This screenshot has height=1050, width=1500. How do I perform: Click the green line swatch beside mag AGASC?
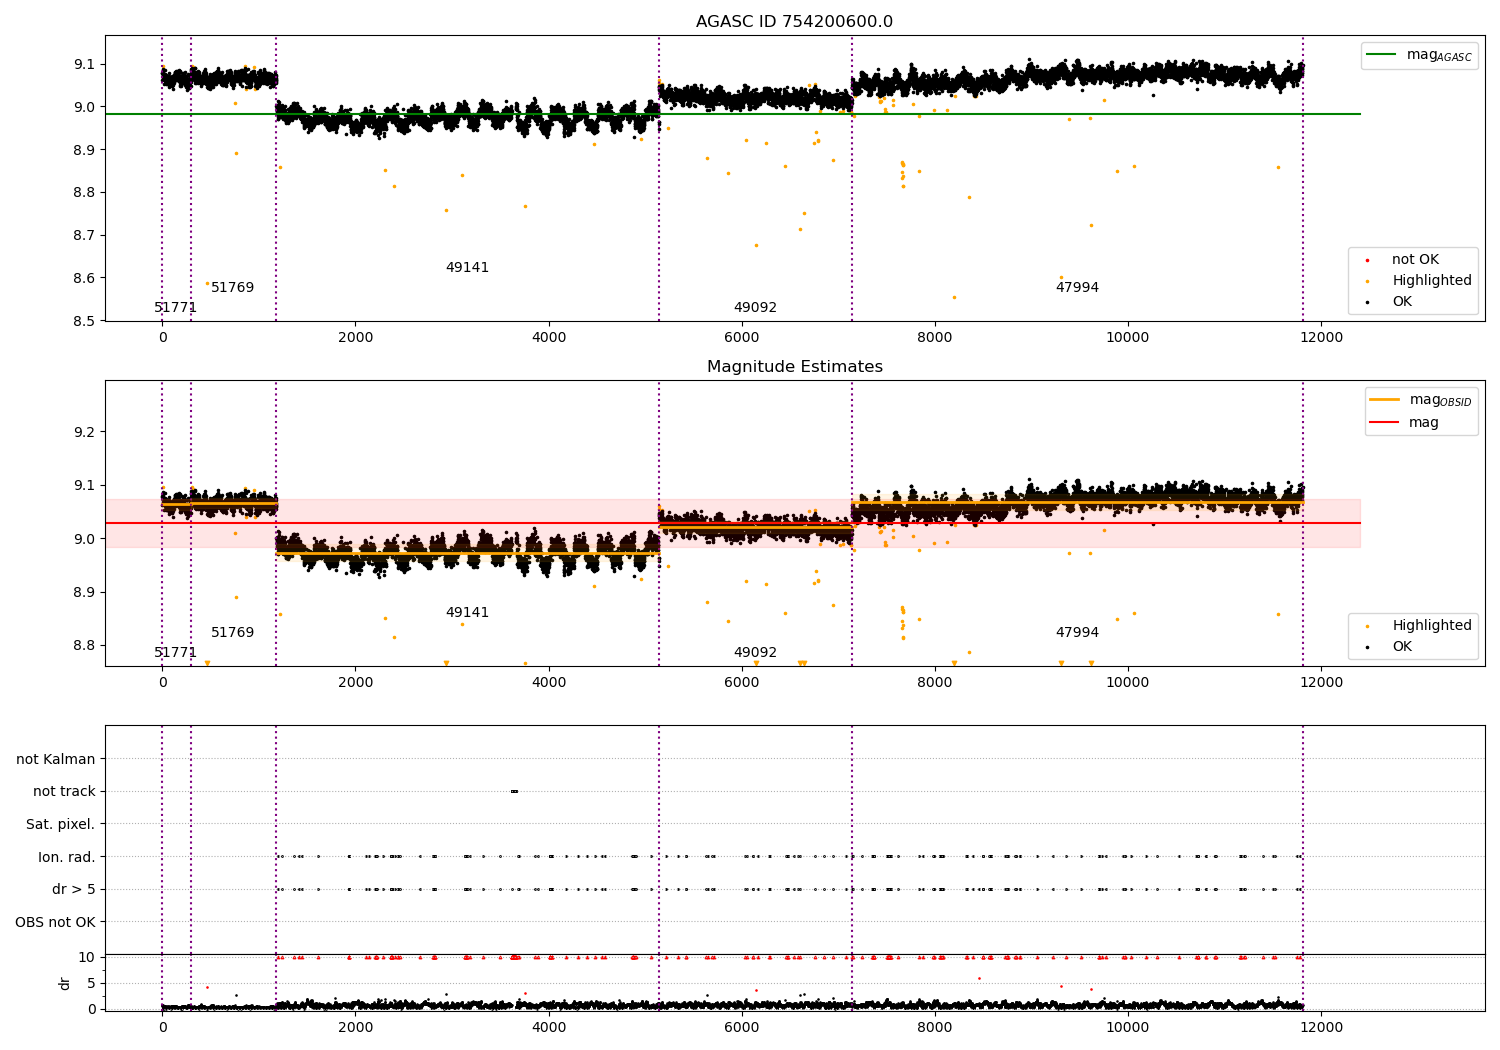pyautogui.click(x=1381, y=55)
